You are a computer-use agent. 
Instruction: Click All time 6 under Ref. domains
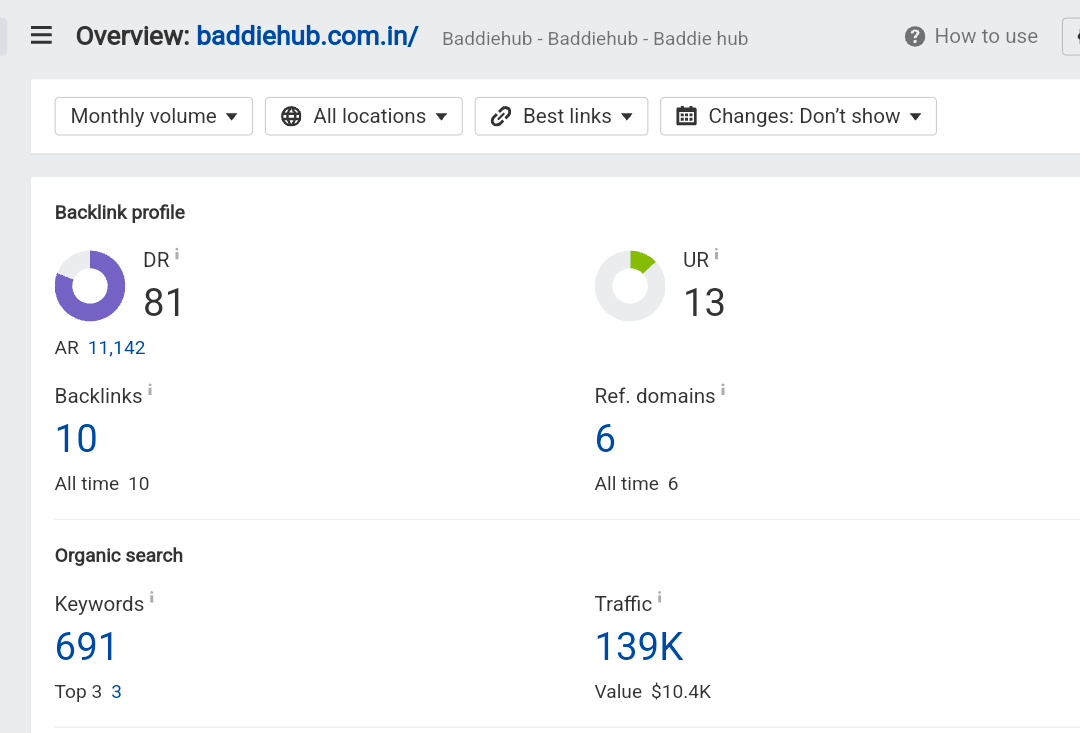pos(636,484)
